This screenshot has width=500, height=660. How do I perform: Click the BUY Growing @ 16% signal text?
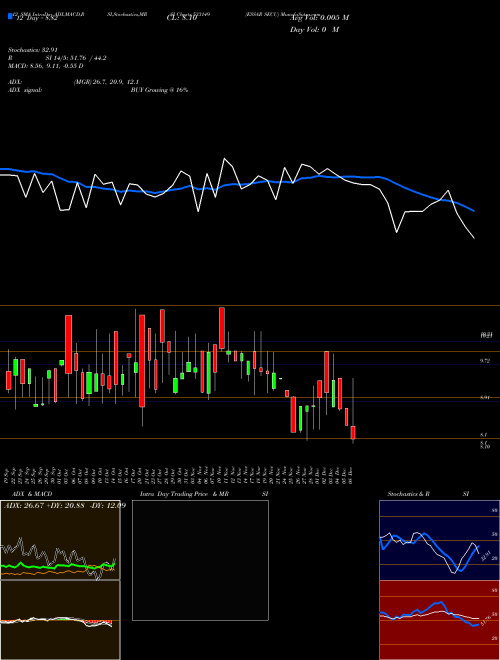tap(159, 90)
